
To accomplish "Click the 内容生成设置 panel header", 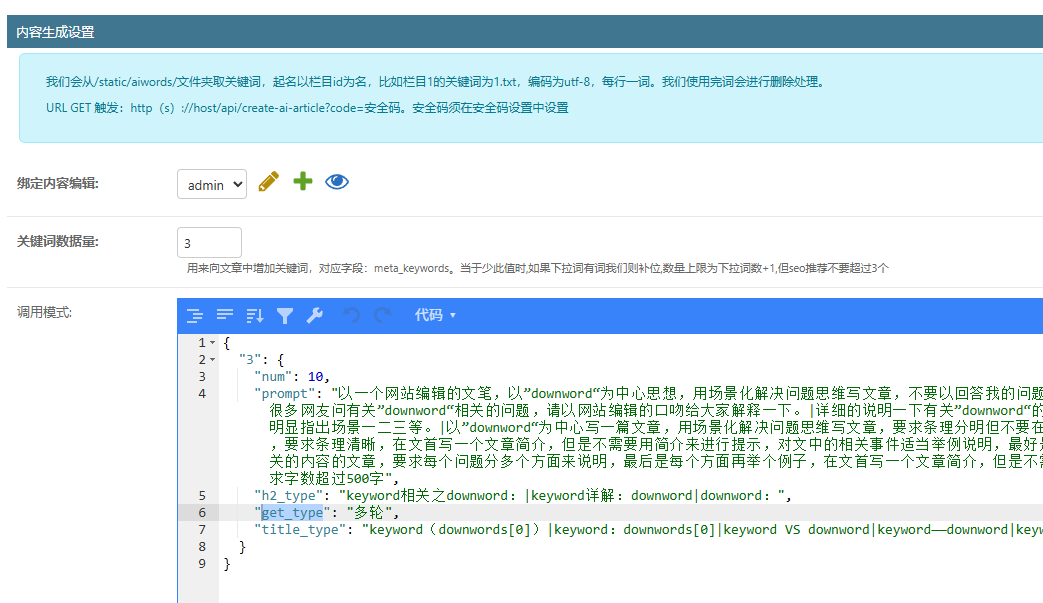I will pyautogui.click(x=56, y=32).
